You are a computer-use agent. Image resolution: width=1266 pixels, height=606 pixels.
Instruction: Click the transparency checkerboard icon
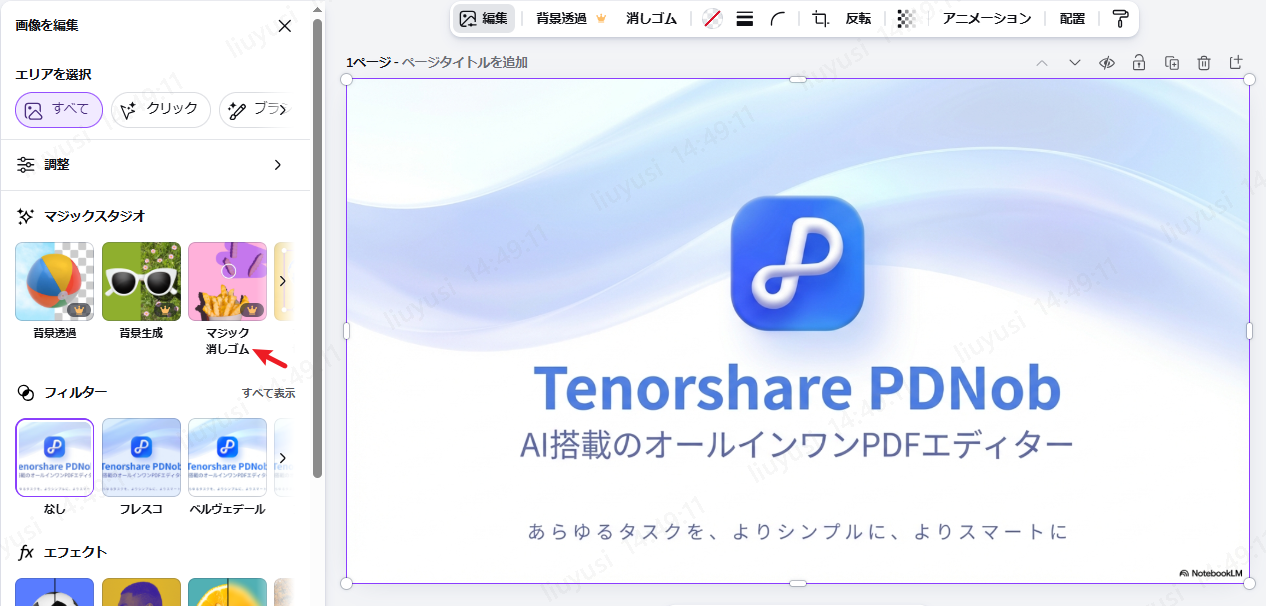[906, 18]
